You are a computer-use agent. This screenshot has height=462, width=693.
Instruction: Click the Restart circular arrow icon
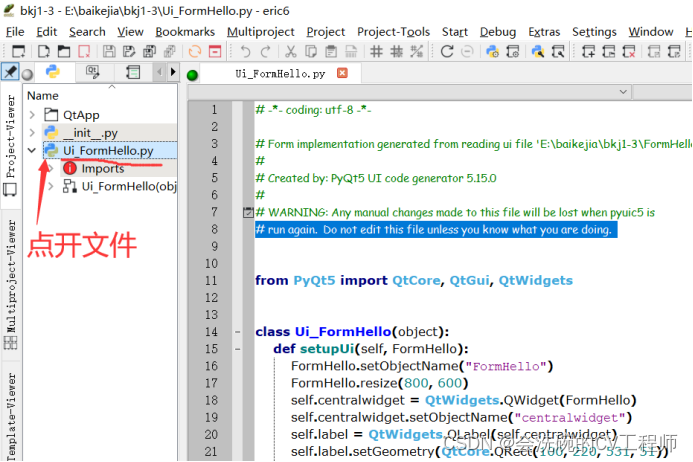[x=447, y=51]
